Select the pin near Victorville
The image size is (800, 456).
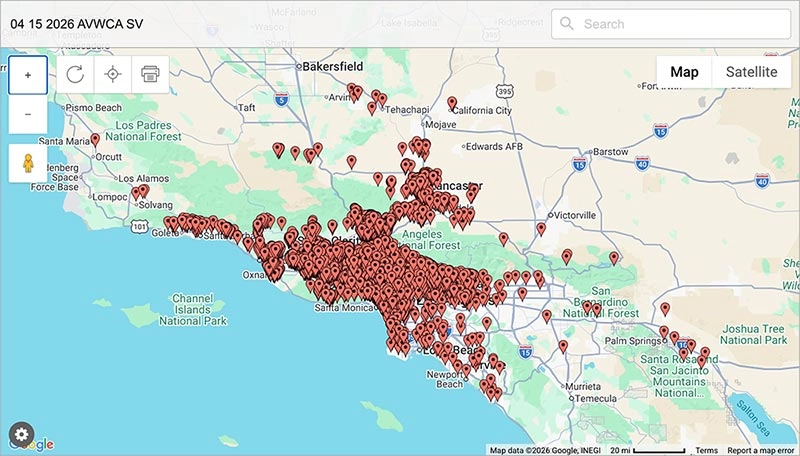pos(541,229)
